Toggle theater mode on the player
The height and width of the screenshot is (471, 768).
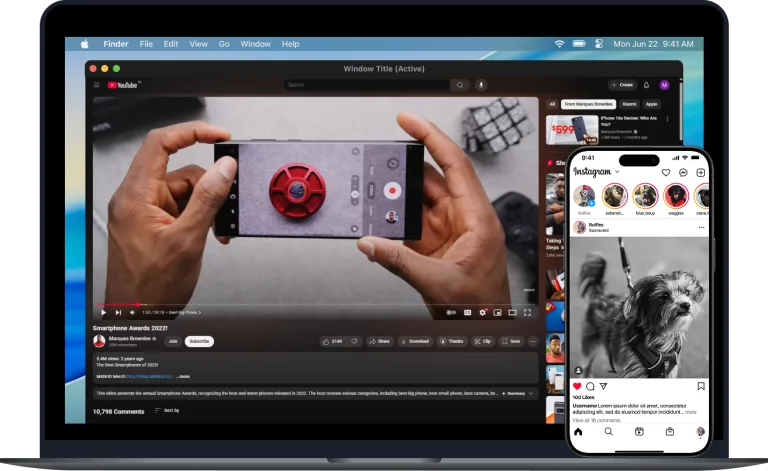click(x=512, y=312)
